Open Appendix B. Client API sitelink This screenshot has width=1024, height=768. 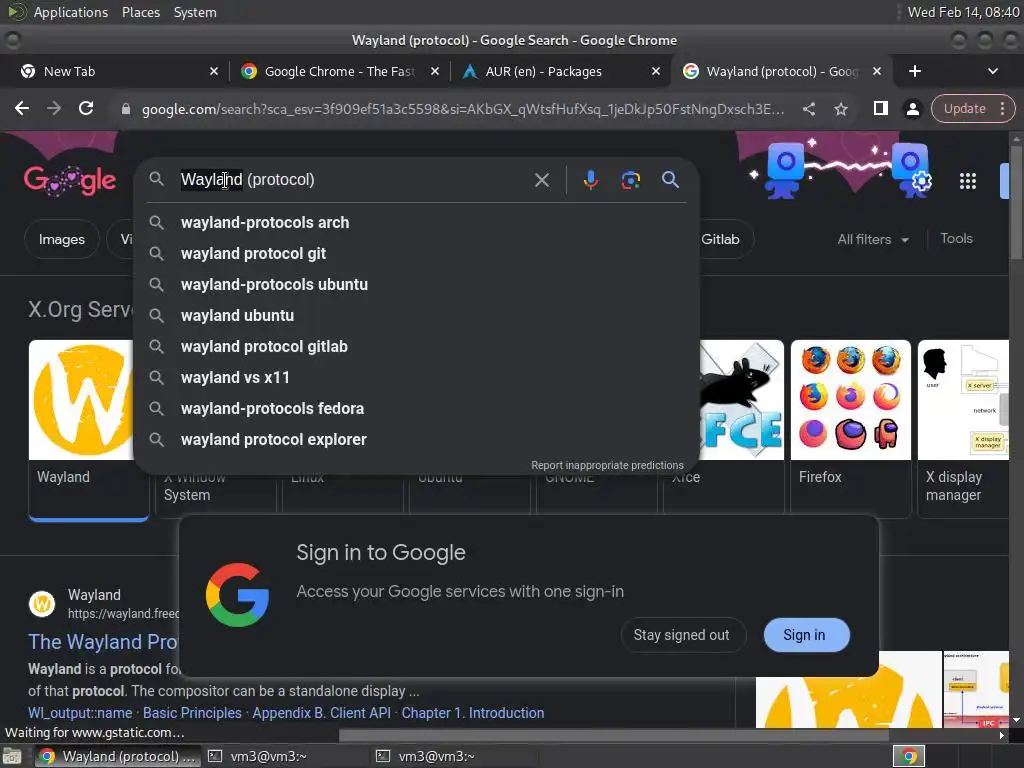pos(321,713)
